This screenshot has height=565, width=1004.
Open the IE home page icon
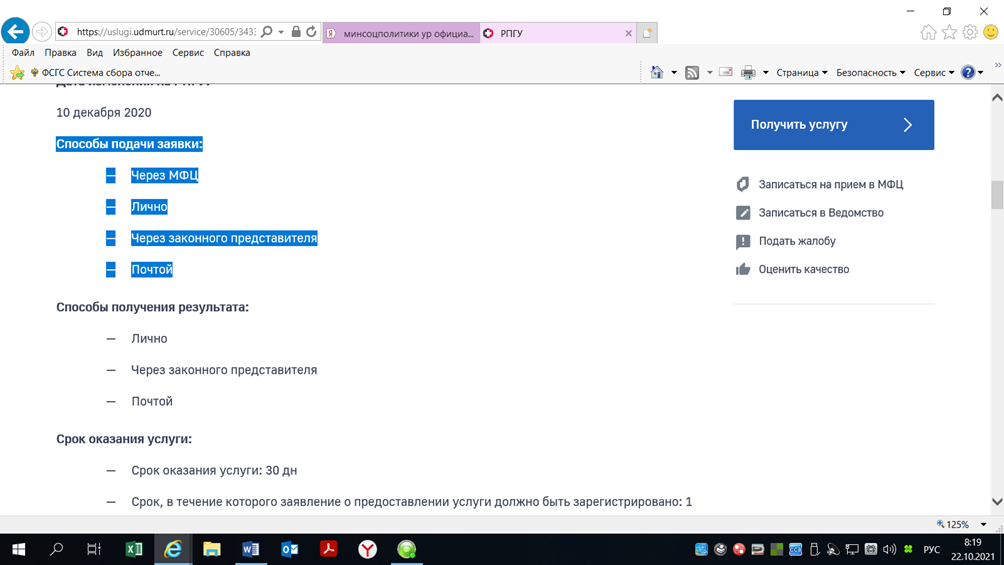click(x=928, y=33)
